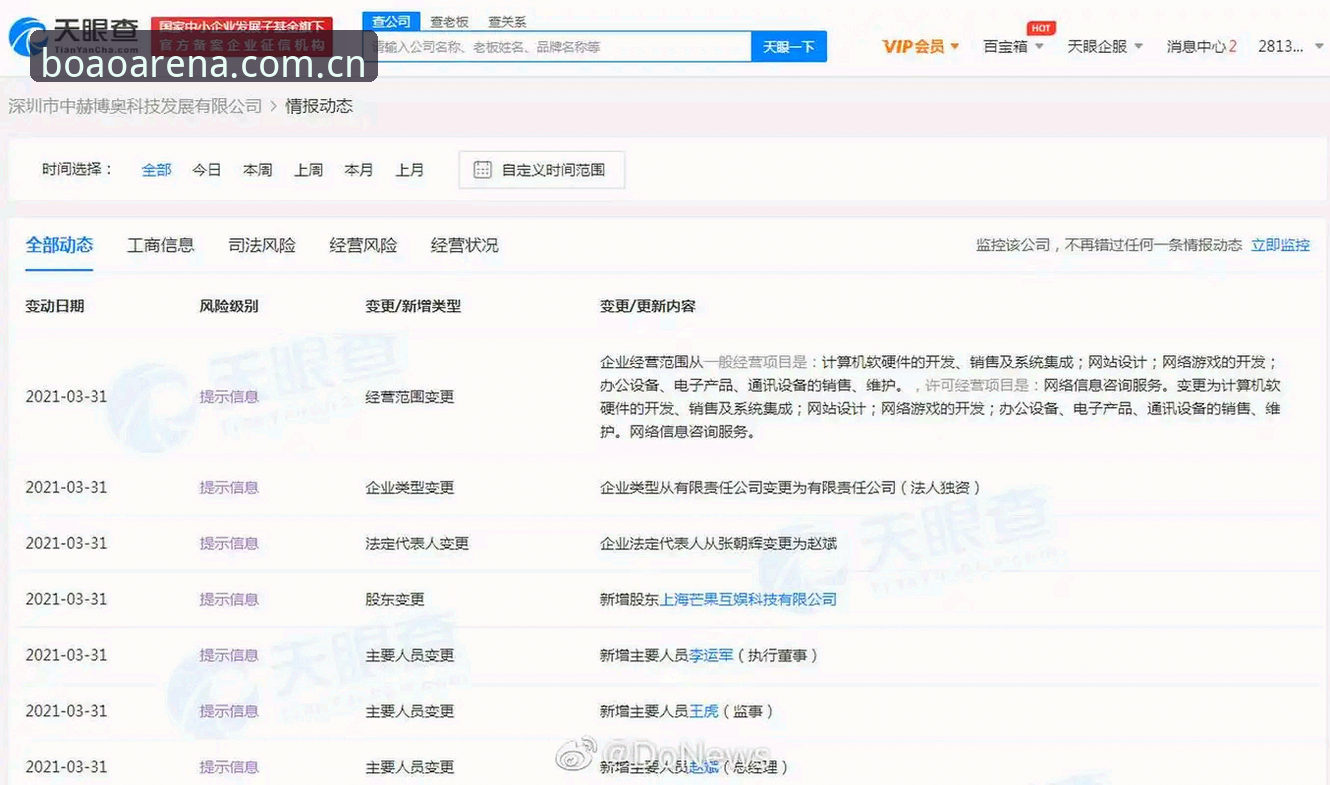Screen dimensions: 1330x785
Task: Open the 消息中心 notifications
Action: click(x=1201, y=46)
